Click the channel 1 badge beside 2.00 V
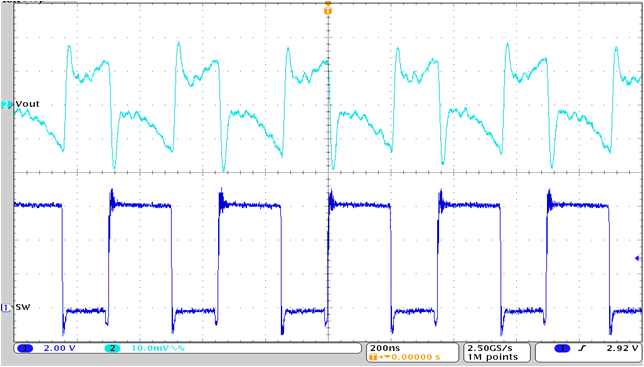 [x=25, y=349]
